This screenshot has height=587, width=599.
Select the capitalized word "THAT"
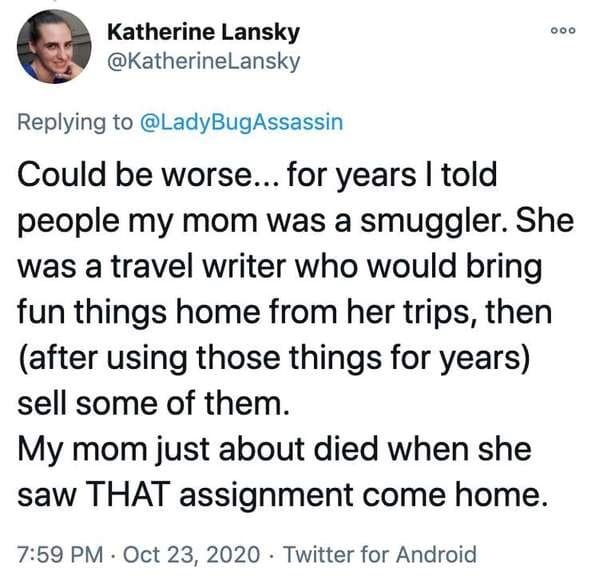pos(128,494)
